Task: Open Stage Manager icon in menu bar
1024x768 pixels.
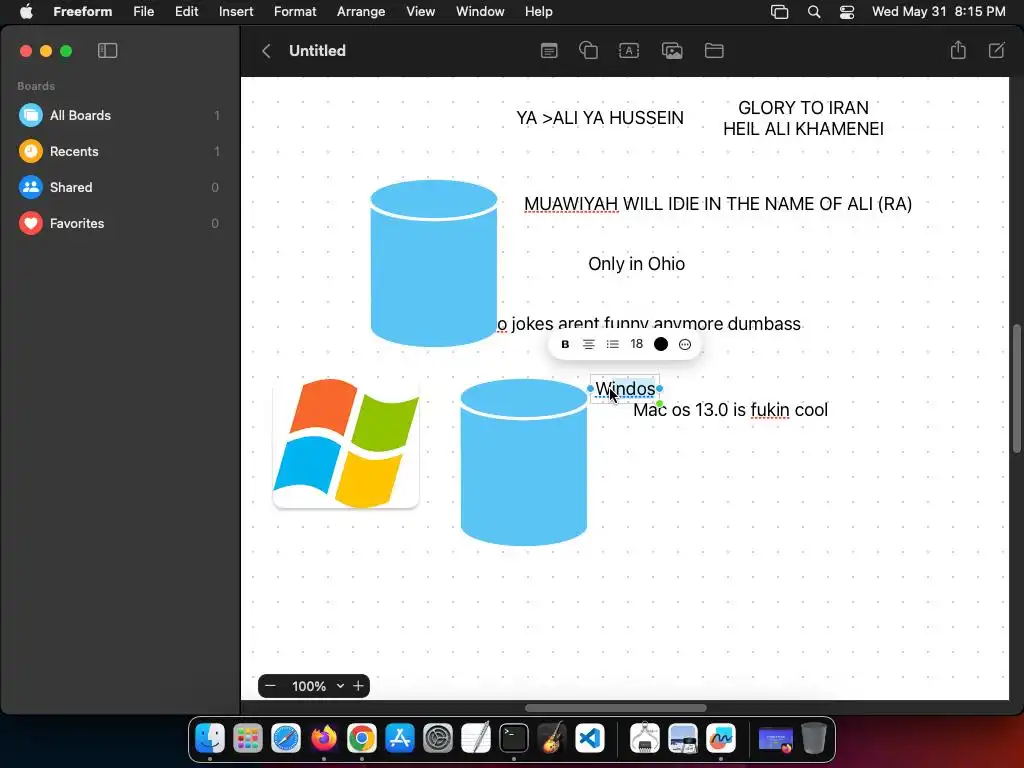Action: 780,12
